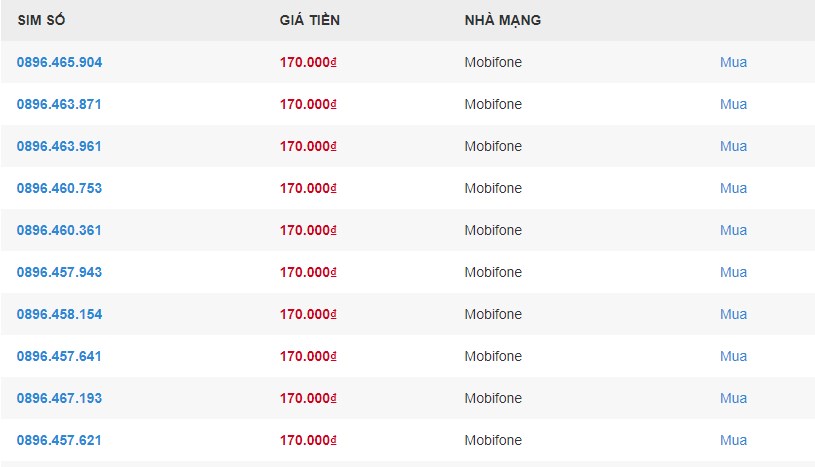The height and width of the screenshot is (467, 815).
Task: Open SIM number 0896.457.621
Action: [59, 440]
